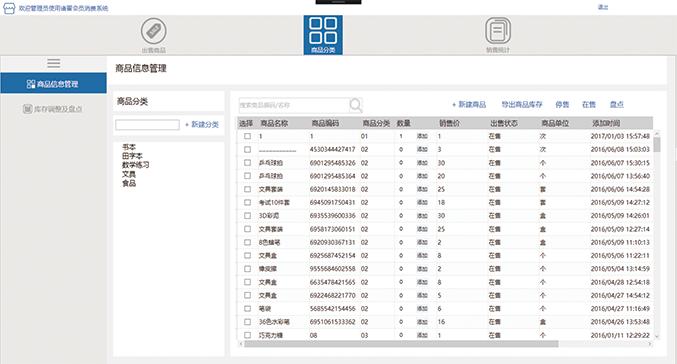
Task: Click the horizontal scrollbar left arrow
Action: click(241, 344)
